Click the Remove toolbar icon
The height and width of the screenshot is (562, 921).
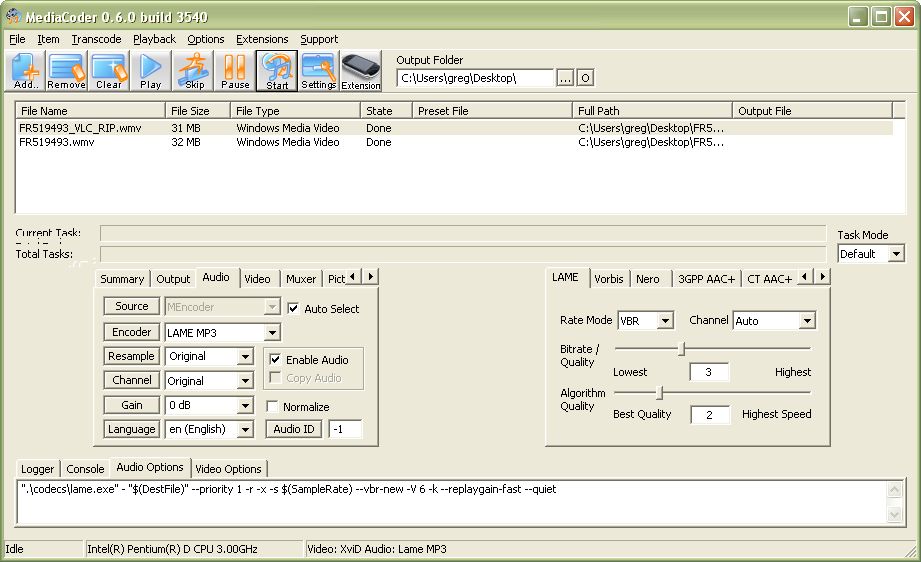pyautogui.click(x=67, y=71)
